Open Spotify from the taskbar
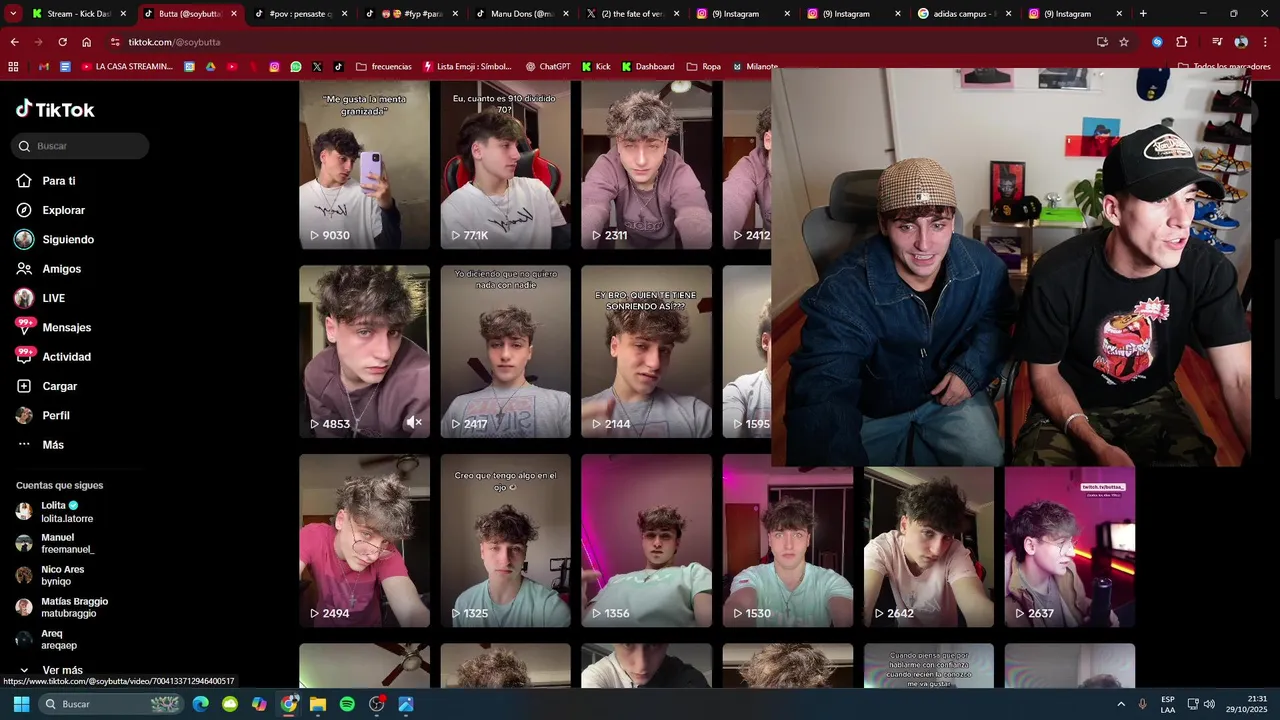 tap(347, 704)
